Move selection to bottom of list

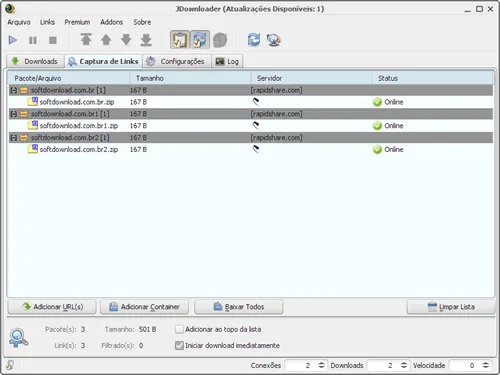coord(146,40)
